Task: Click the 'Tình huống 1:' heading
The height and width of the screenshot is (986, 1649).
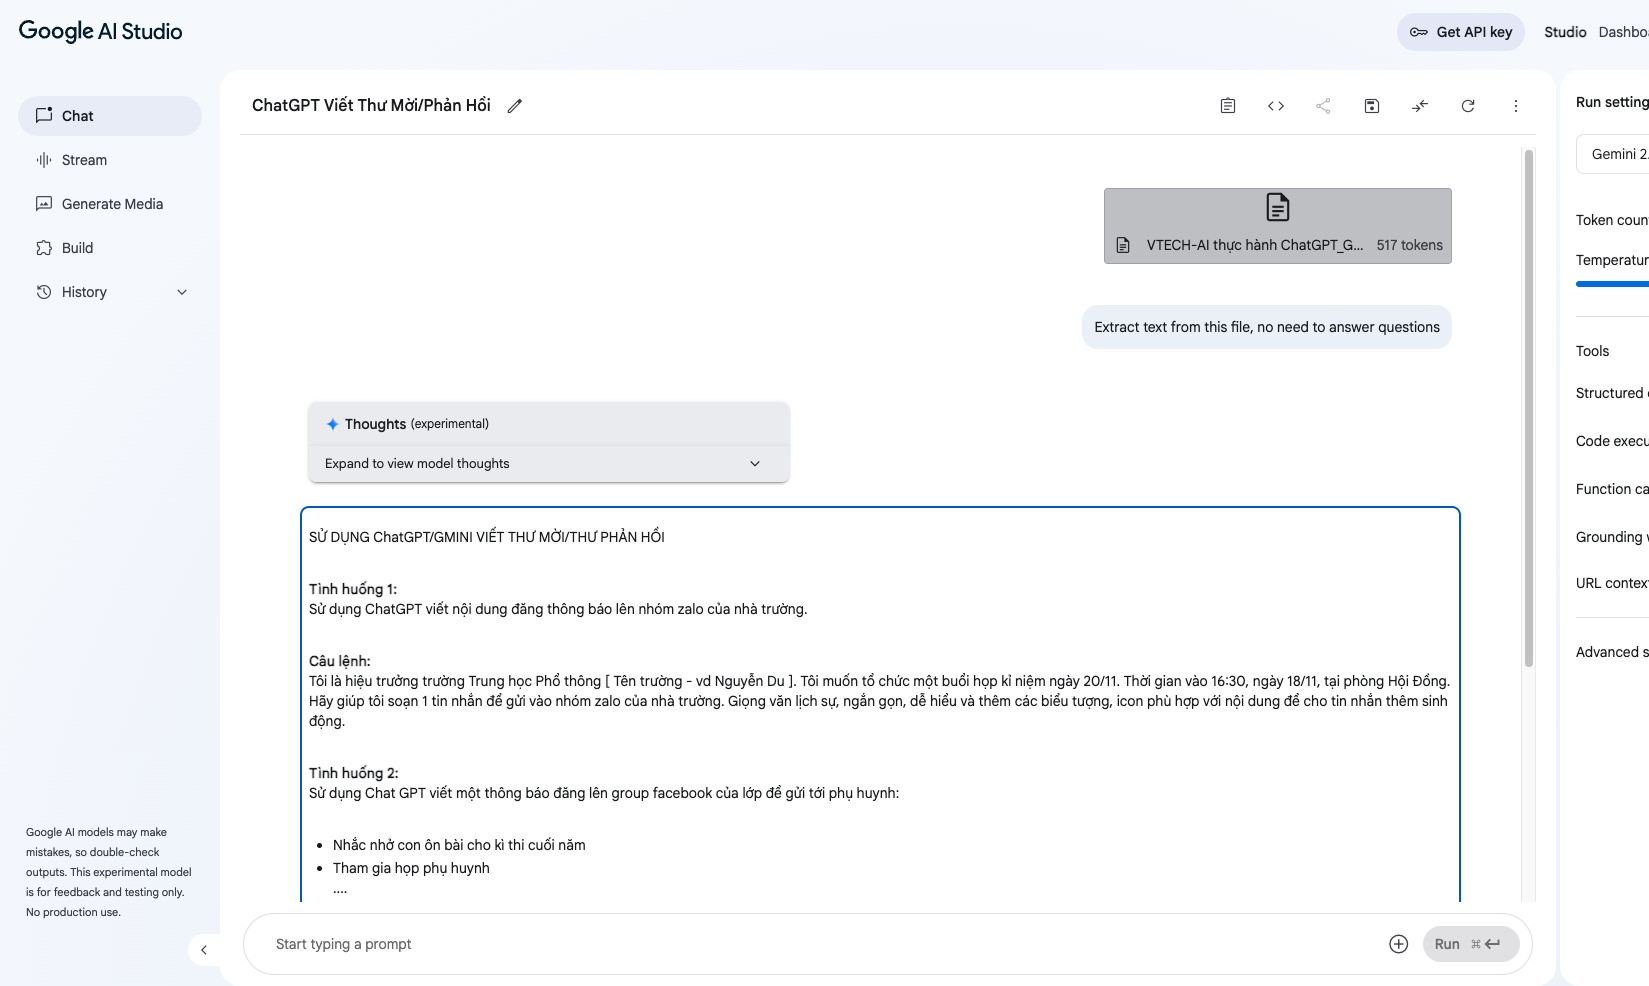Action: pyautogui.click(x=353, y=589)
